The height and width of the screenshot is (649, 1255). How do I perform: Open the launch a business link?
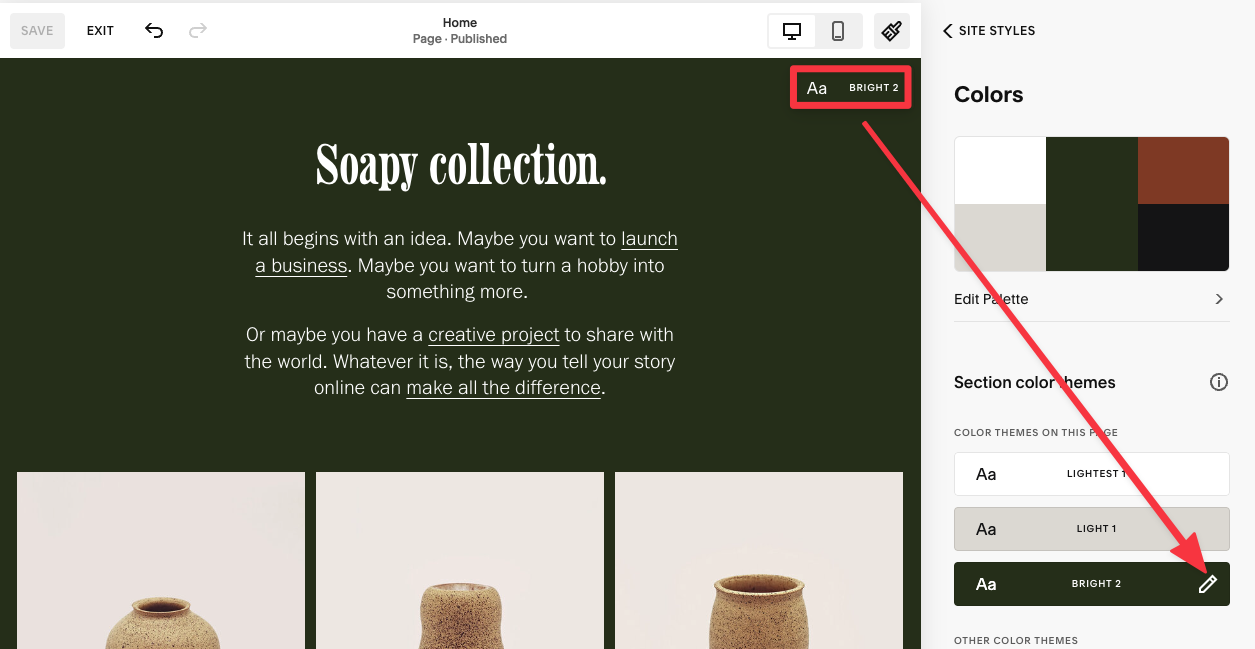(x=649, y=238)
